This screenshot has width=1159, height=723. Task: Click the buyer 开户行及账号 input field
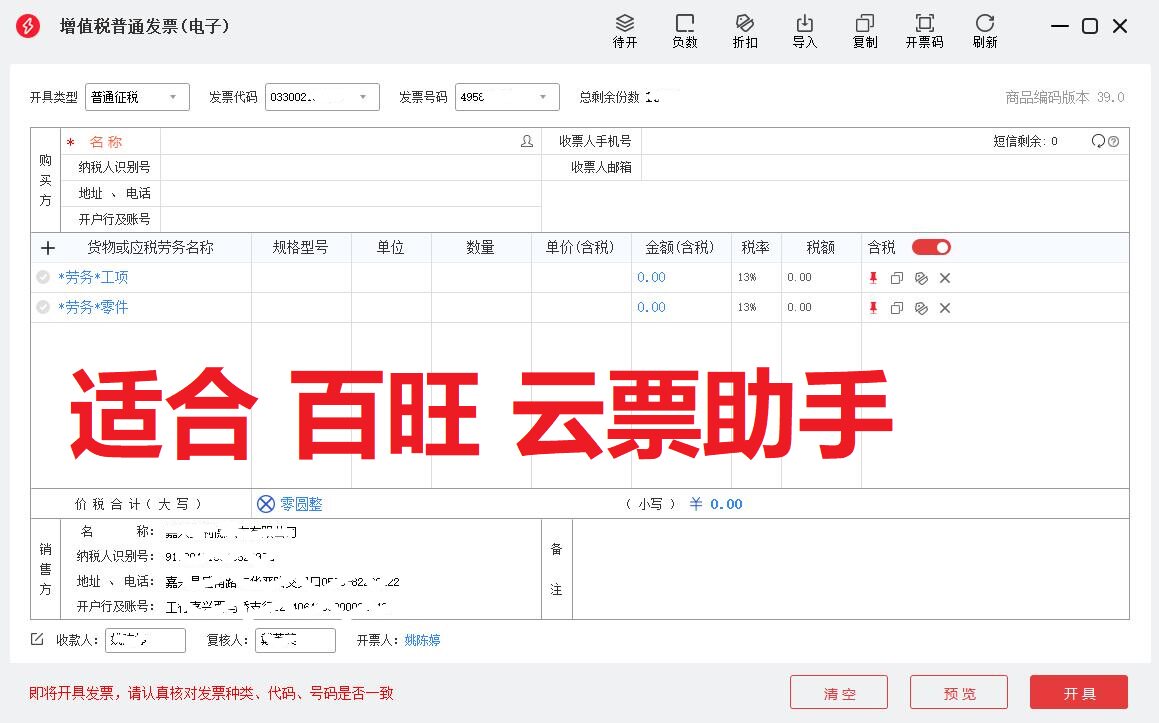(350, 219)
